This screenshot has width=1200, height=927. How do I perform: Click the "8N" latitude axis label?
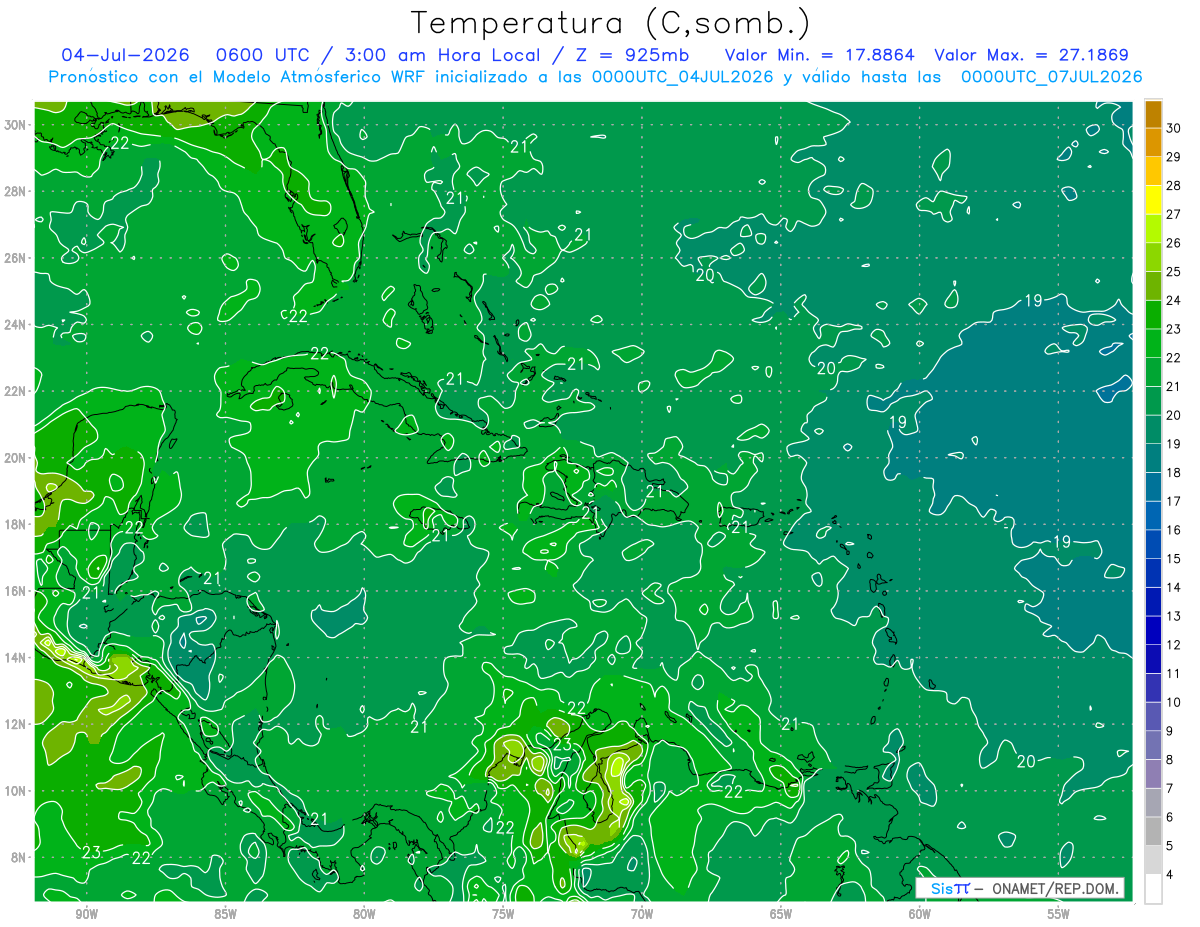[19, 857]
